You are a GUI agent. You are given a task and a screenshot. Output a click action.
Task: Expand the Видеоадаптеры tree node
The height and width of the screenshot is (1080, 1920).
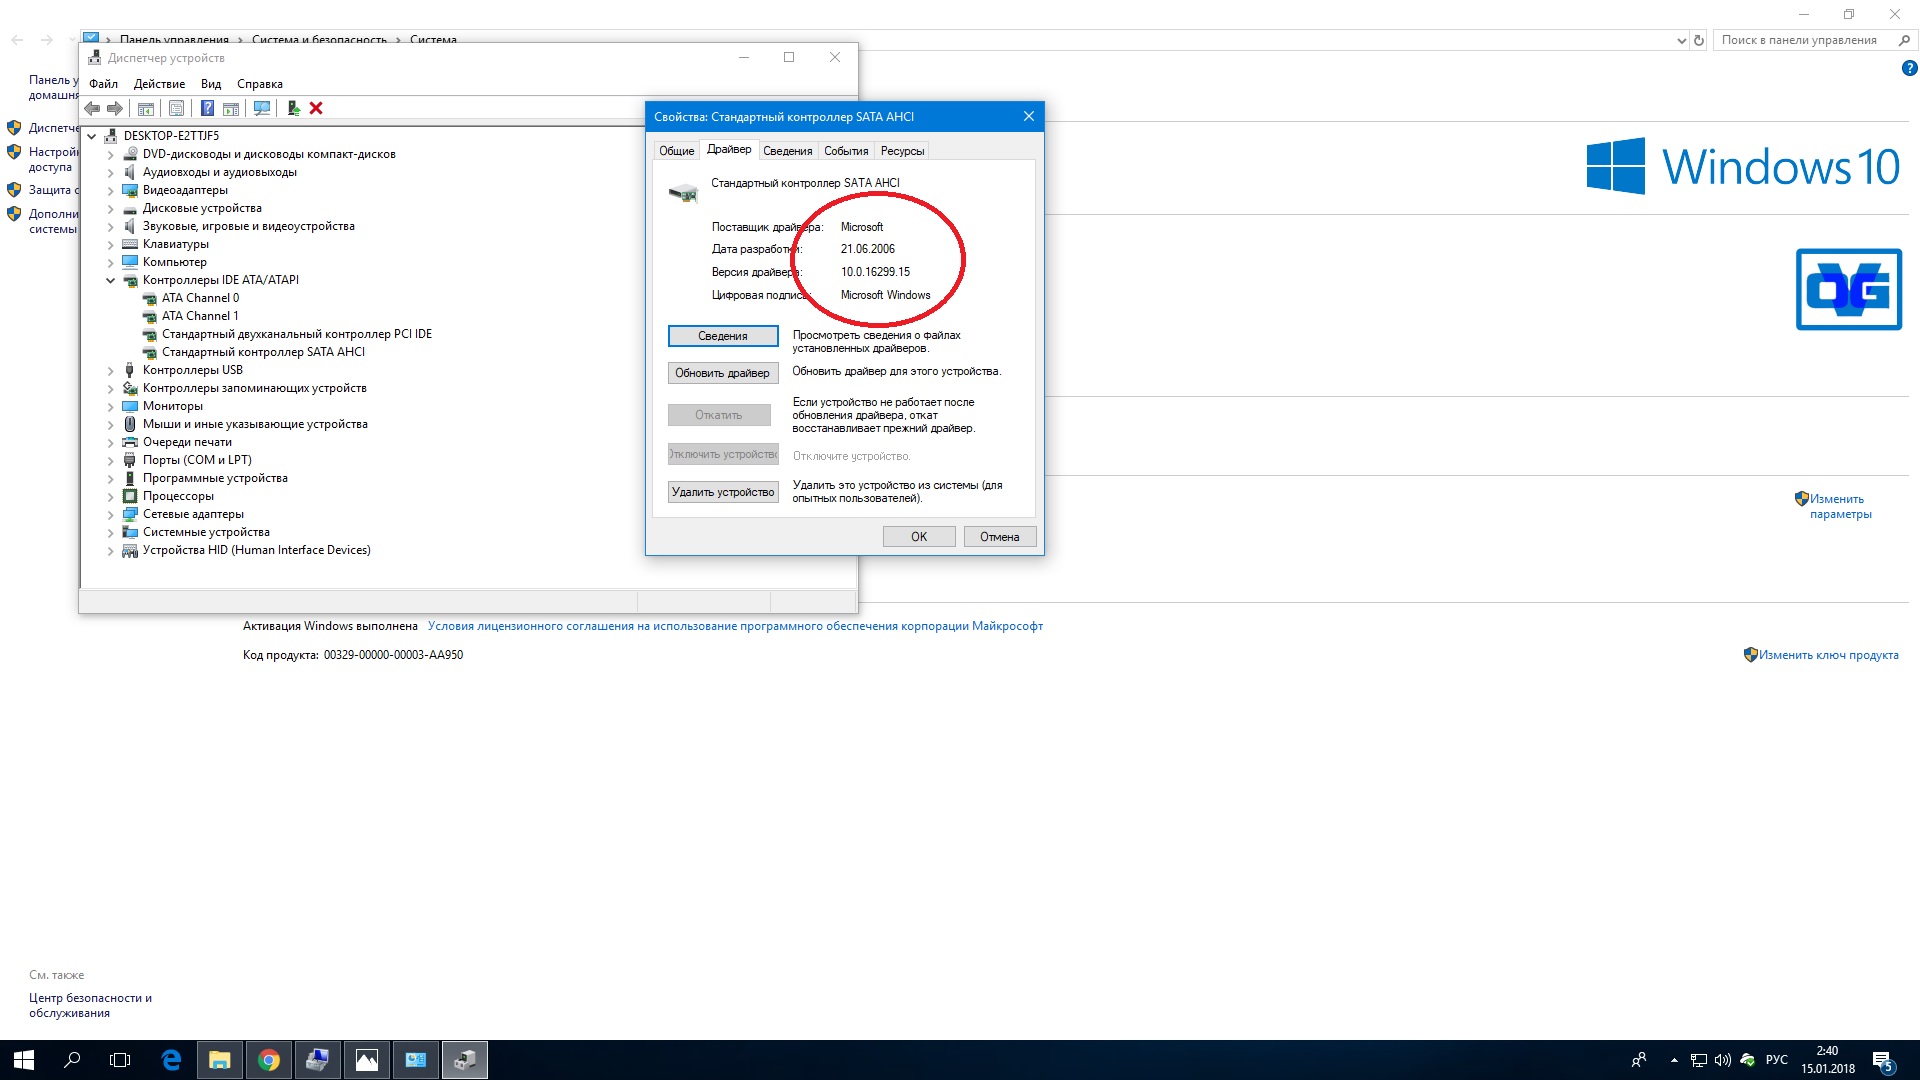click(110, 191)
